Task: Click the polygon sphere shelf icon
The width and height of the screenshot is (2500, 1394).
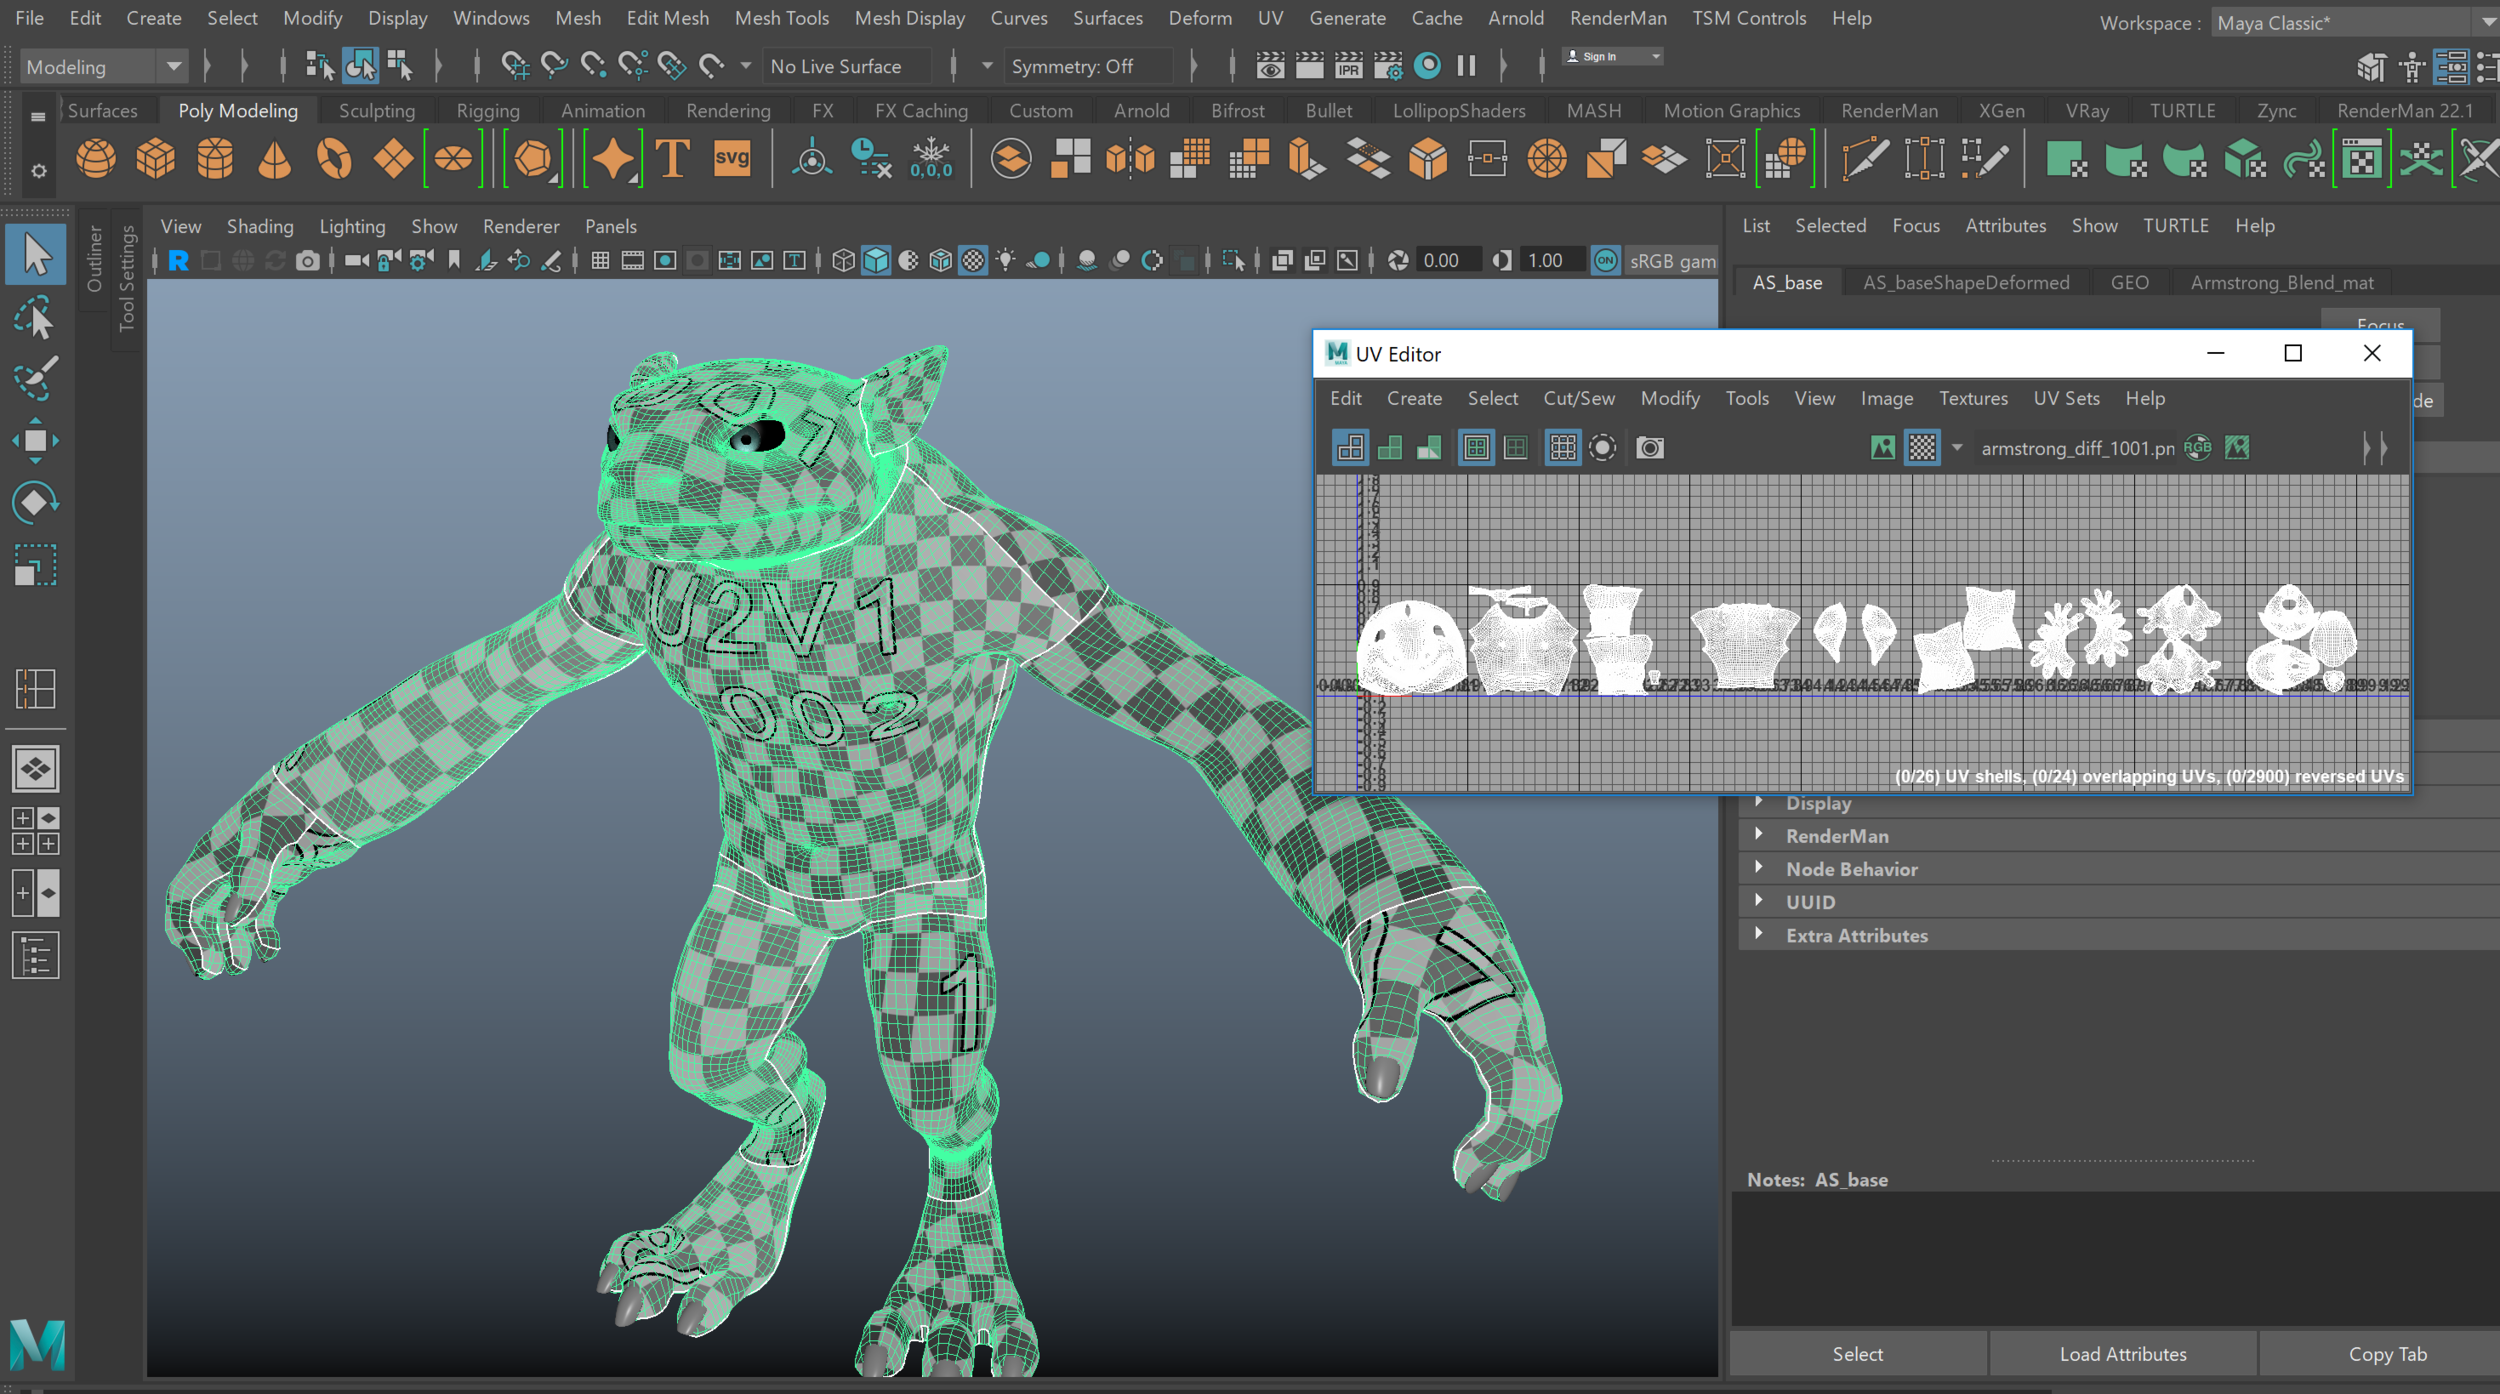Action: click(x=96, y=159)
